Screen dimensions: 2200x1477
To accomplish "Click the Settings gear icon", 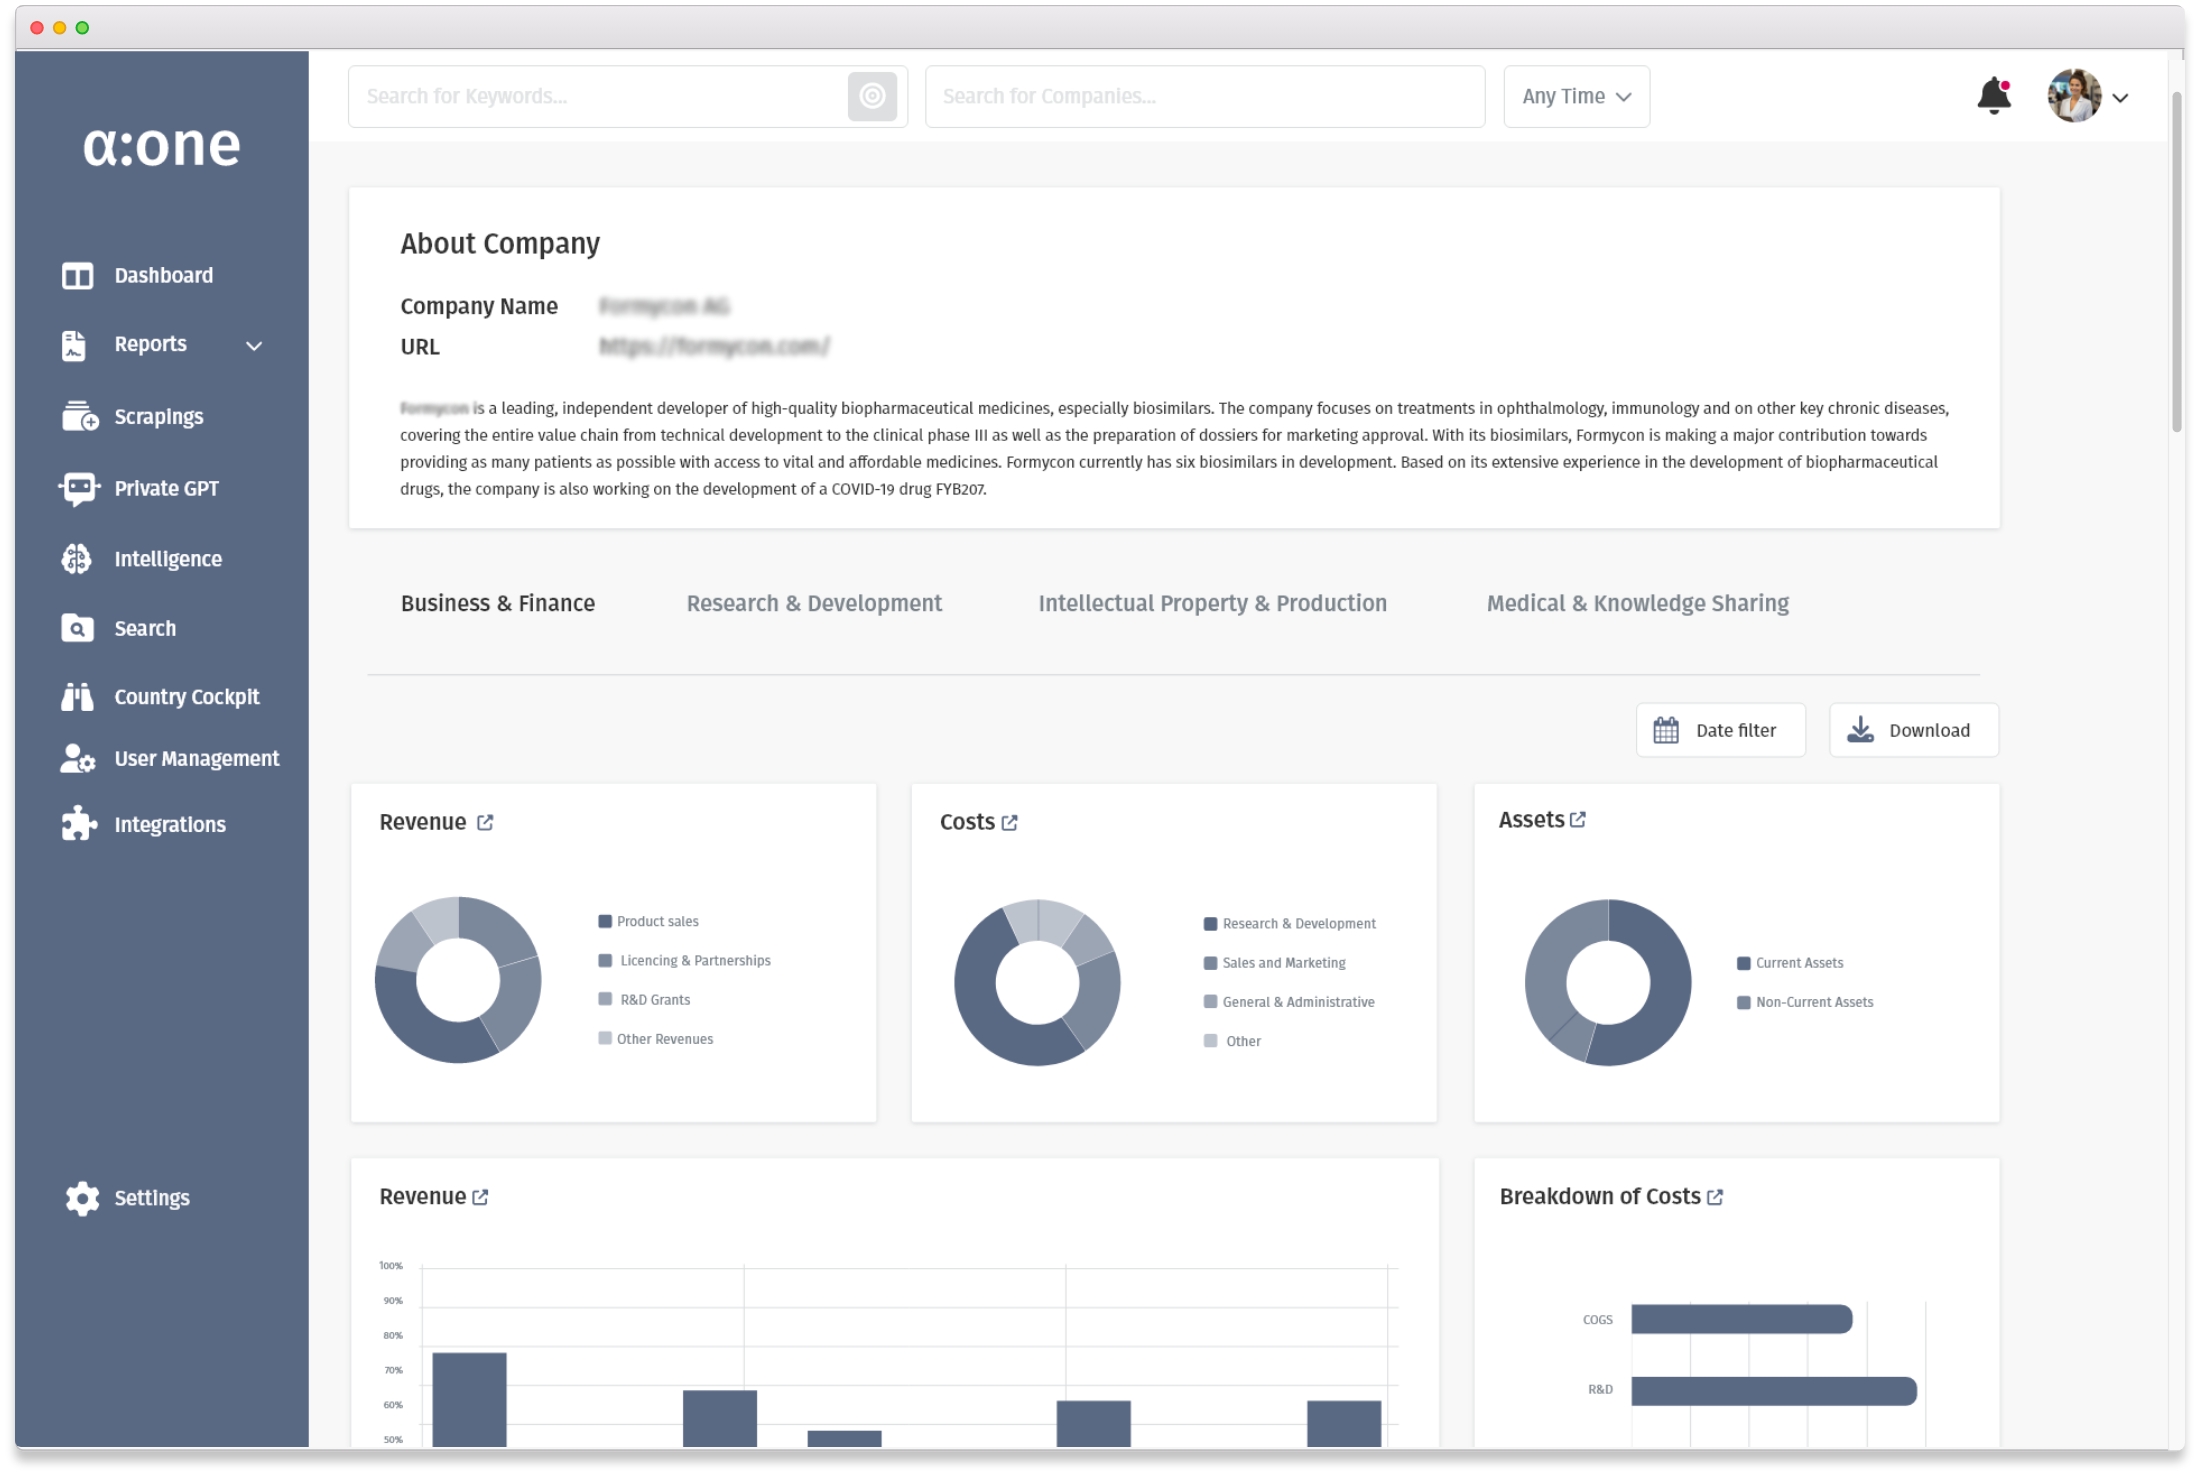I will click(x=82, y=1198).
